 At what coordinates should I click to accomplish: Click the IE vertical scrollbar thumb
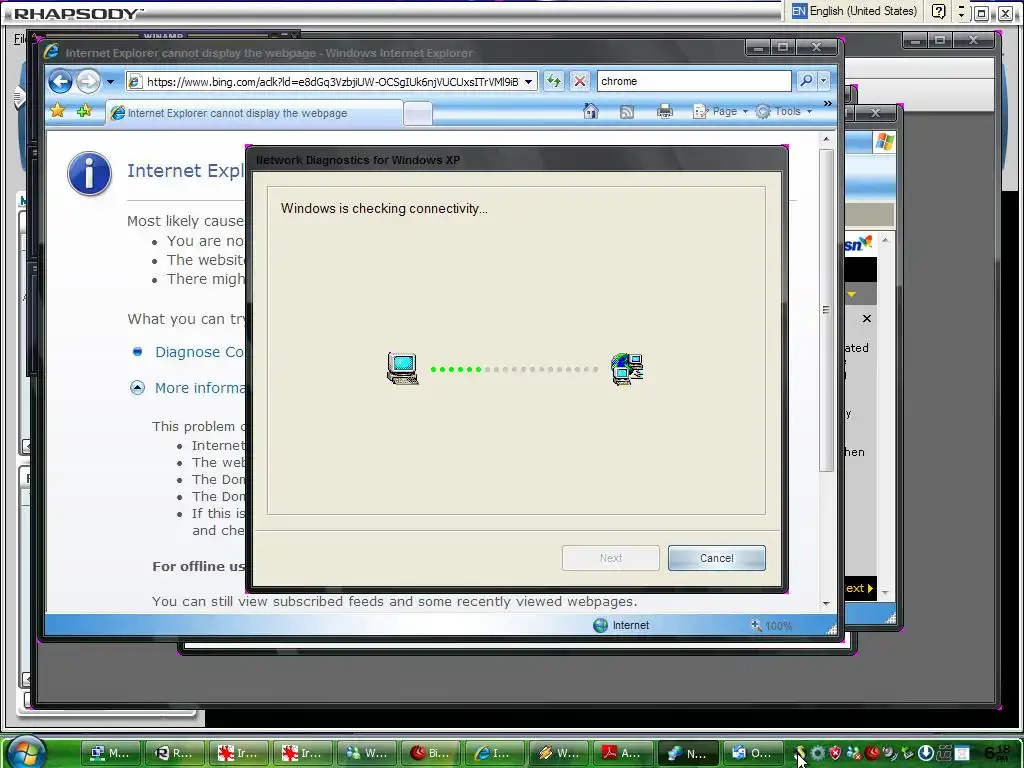pyautogui.click(x=826, y=310)
